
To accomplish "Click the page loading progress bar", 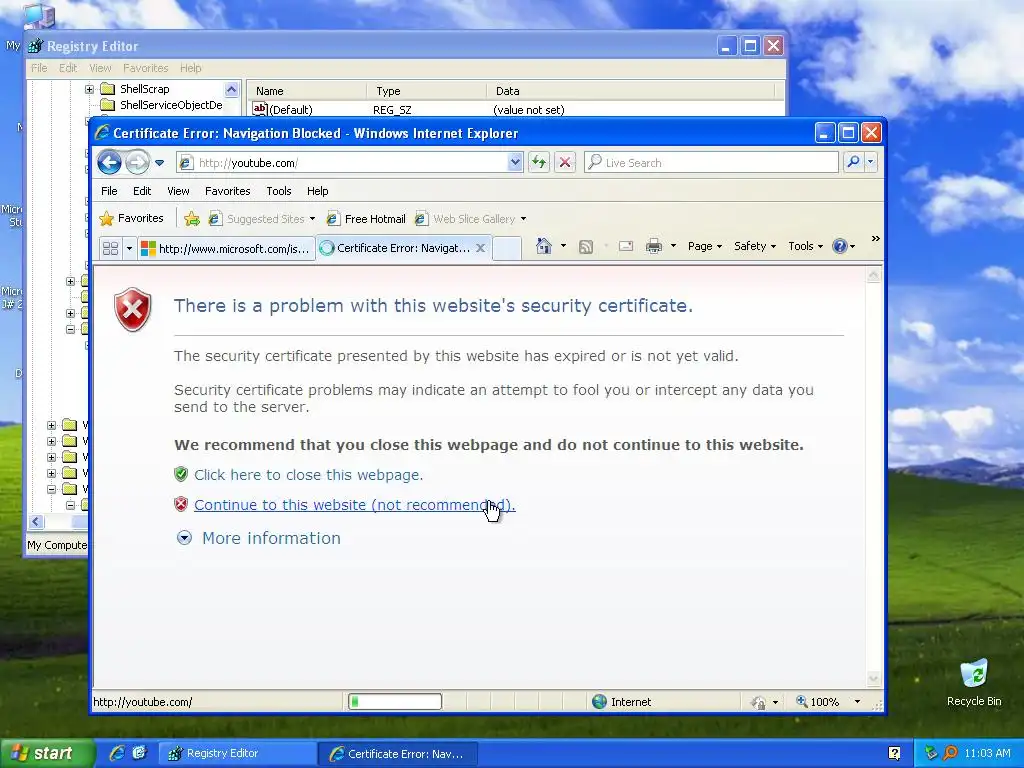I will [x=394, y=702].
